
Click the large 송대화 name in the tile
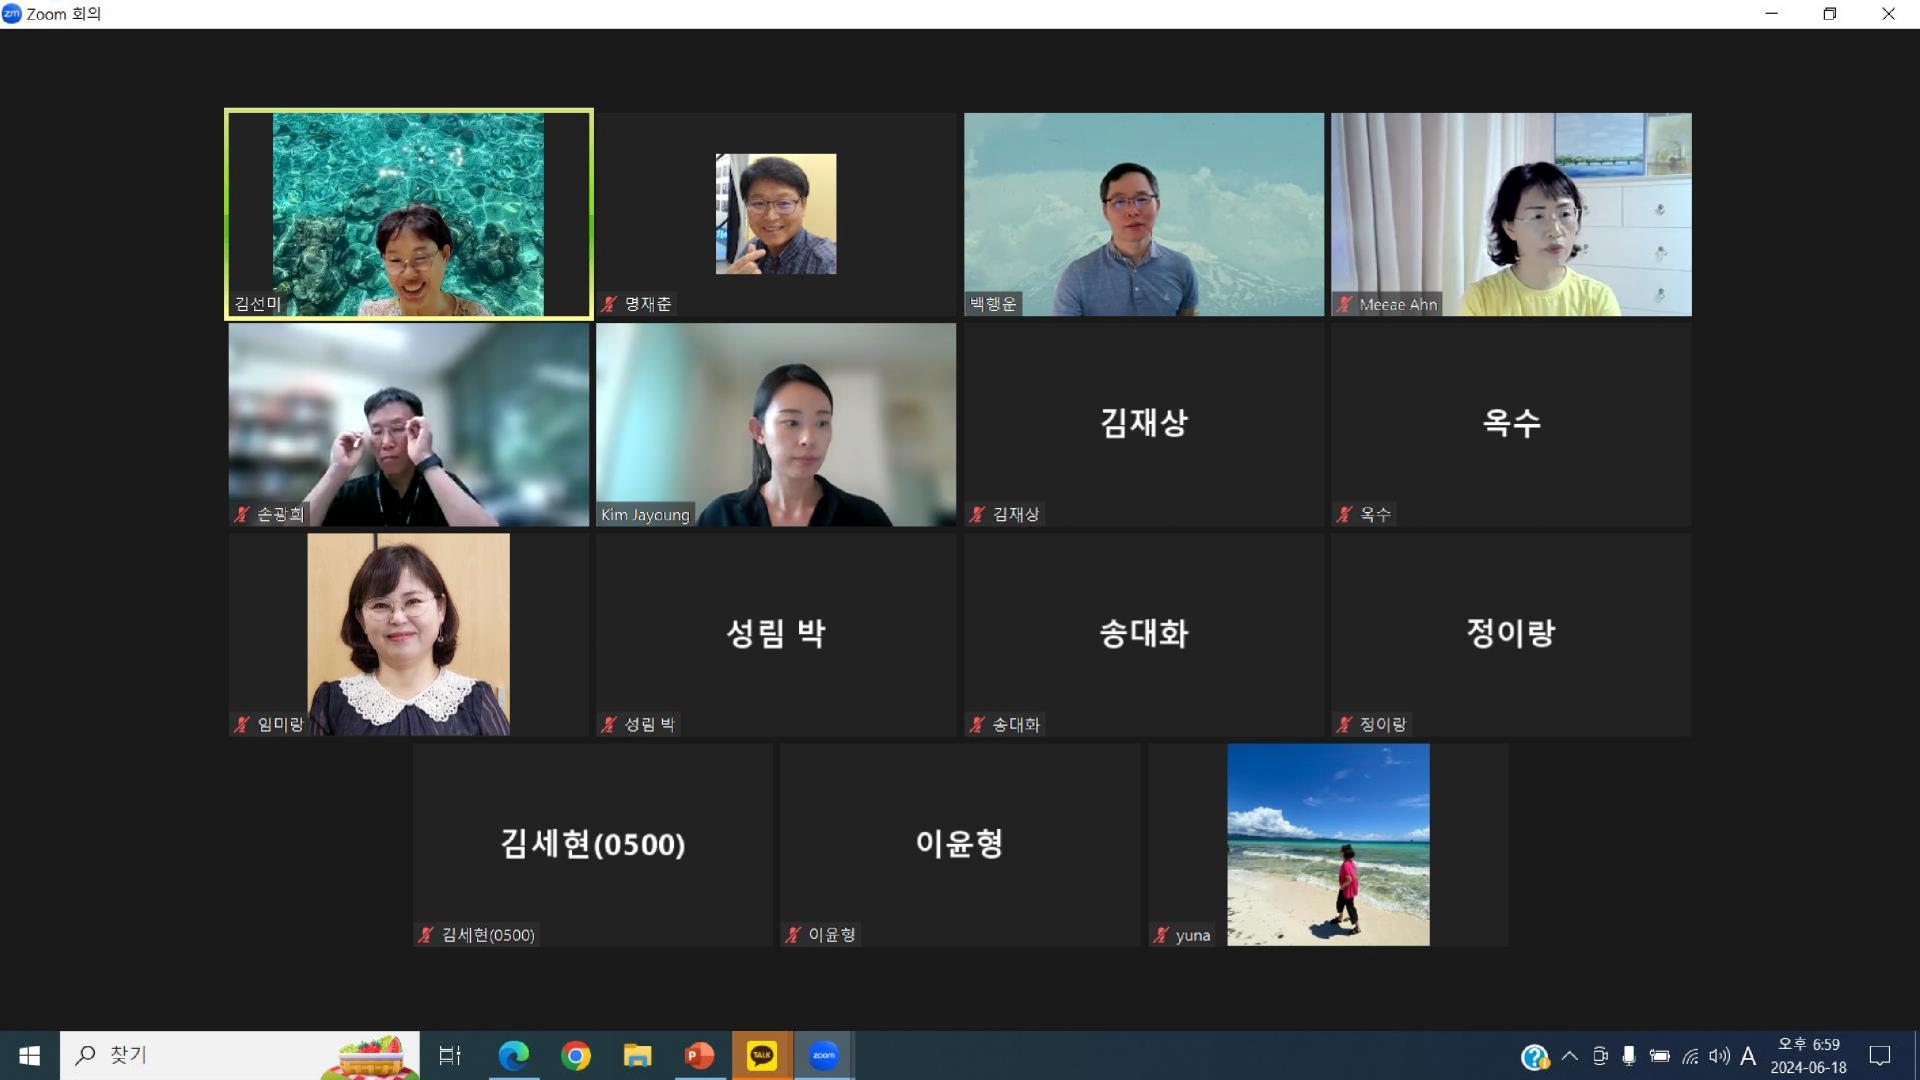click(x=1144, y=633)
